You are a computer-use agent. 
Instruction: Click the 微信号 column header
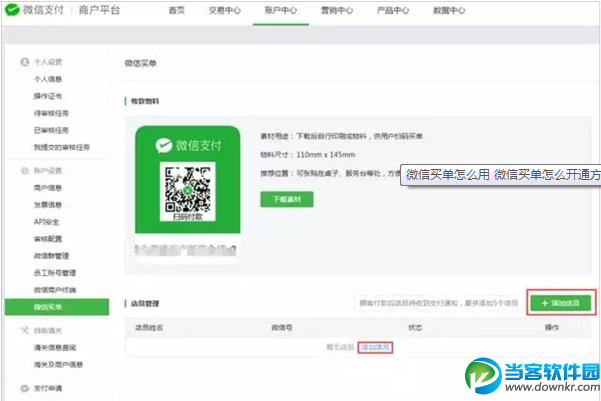(x=282, y=328)
